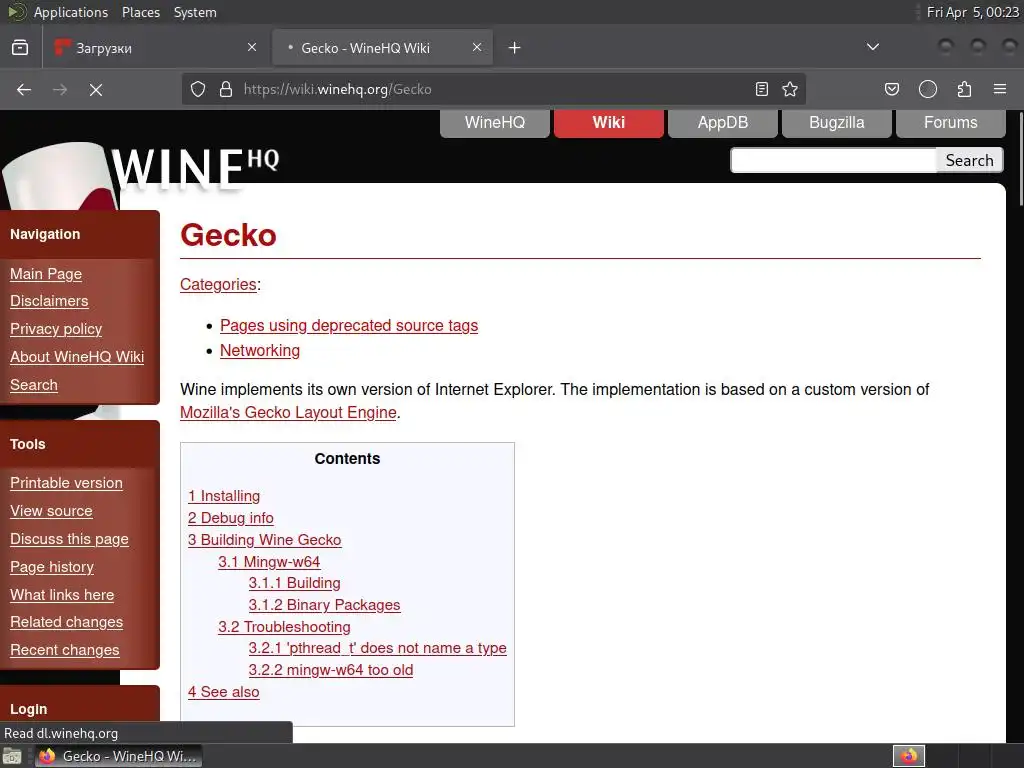Screen dimensions: 1024x768
Task: Jump to 1 Installing section
Action: point(224,496)
